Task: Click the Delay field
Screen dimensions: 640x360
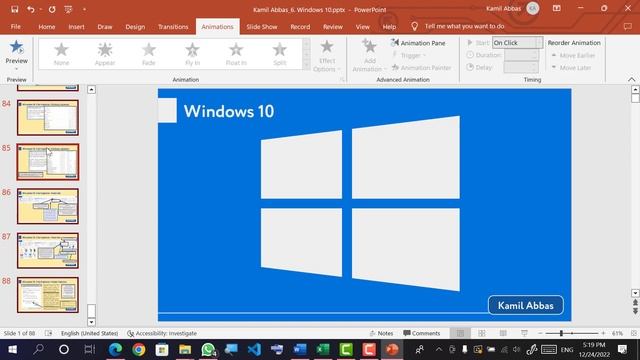Action: coord(522,67)
